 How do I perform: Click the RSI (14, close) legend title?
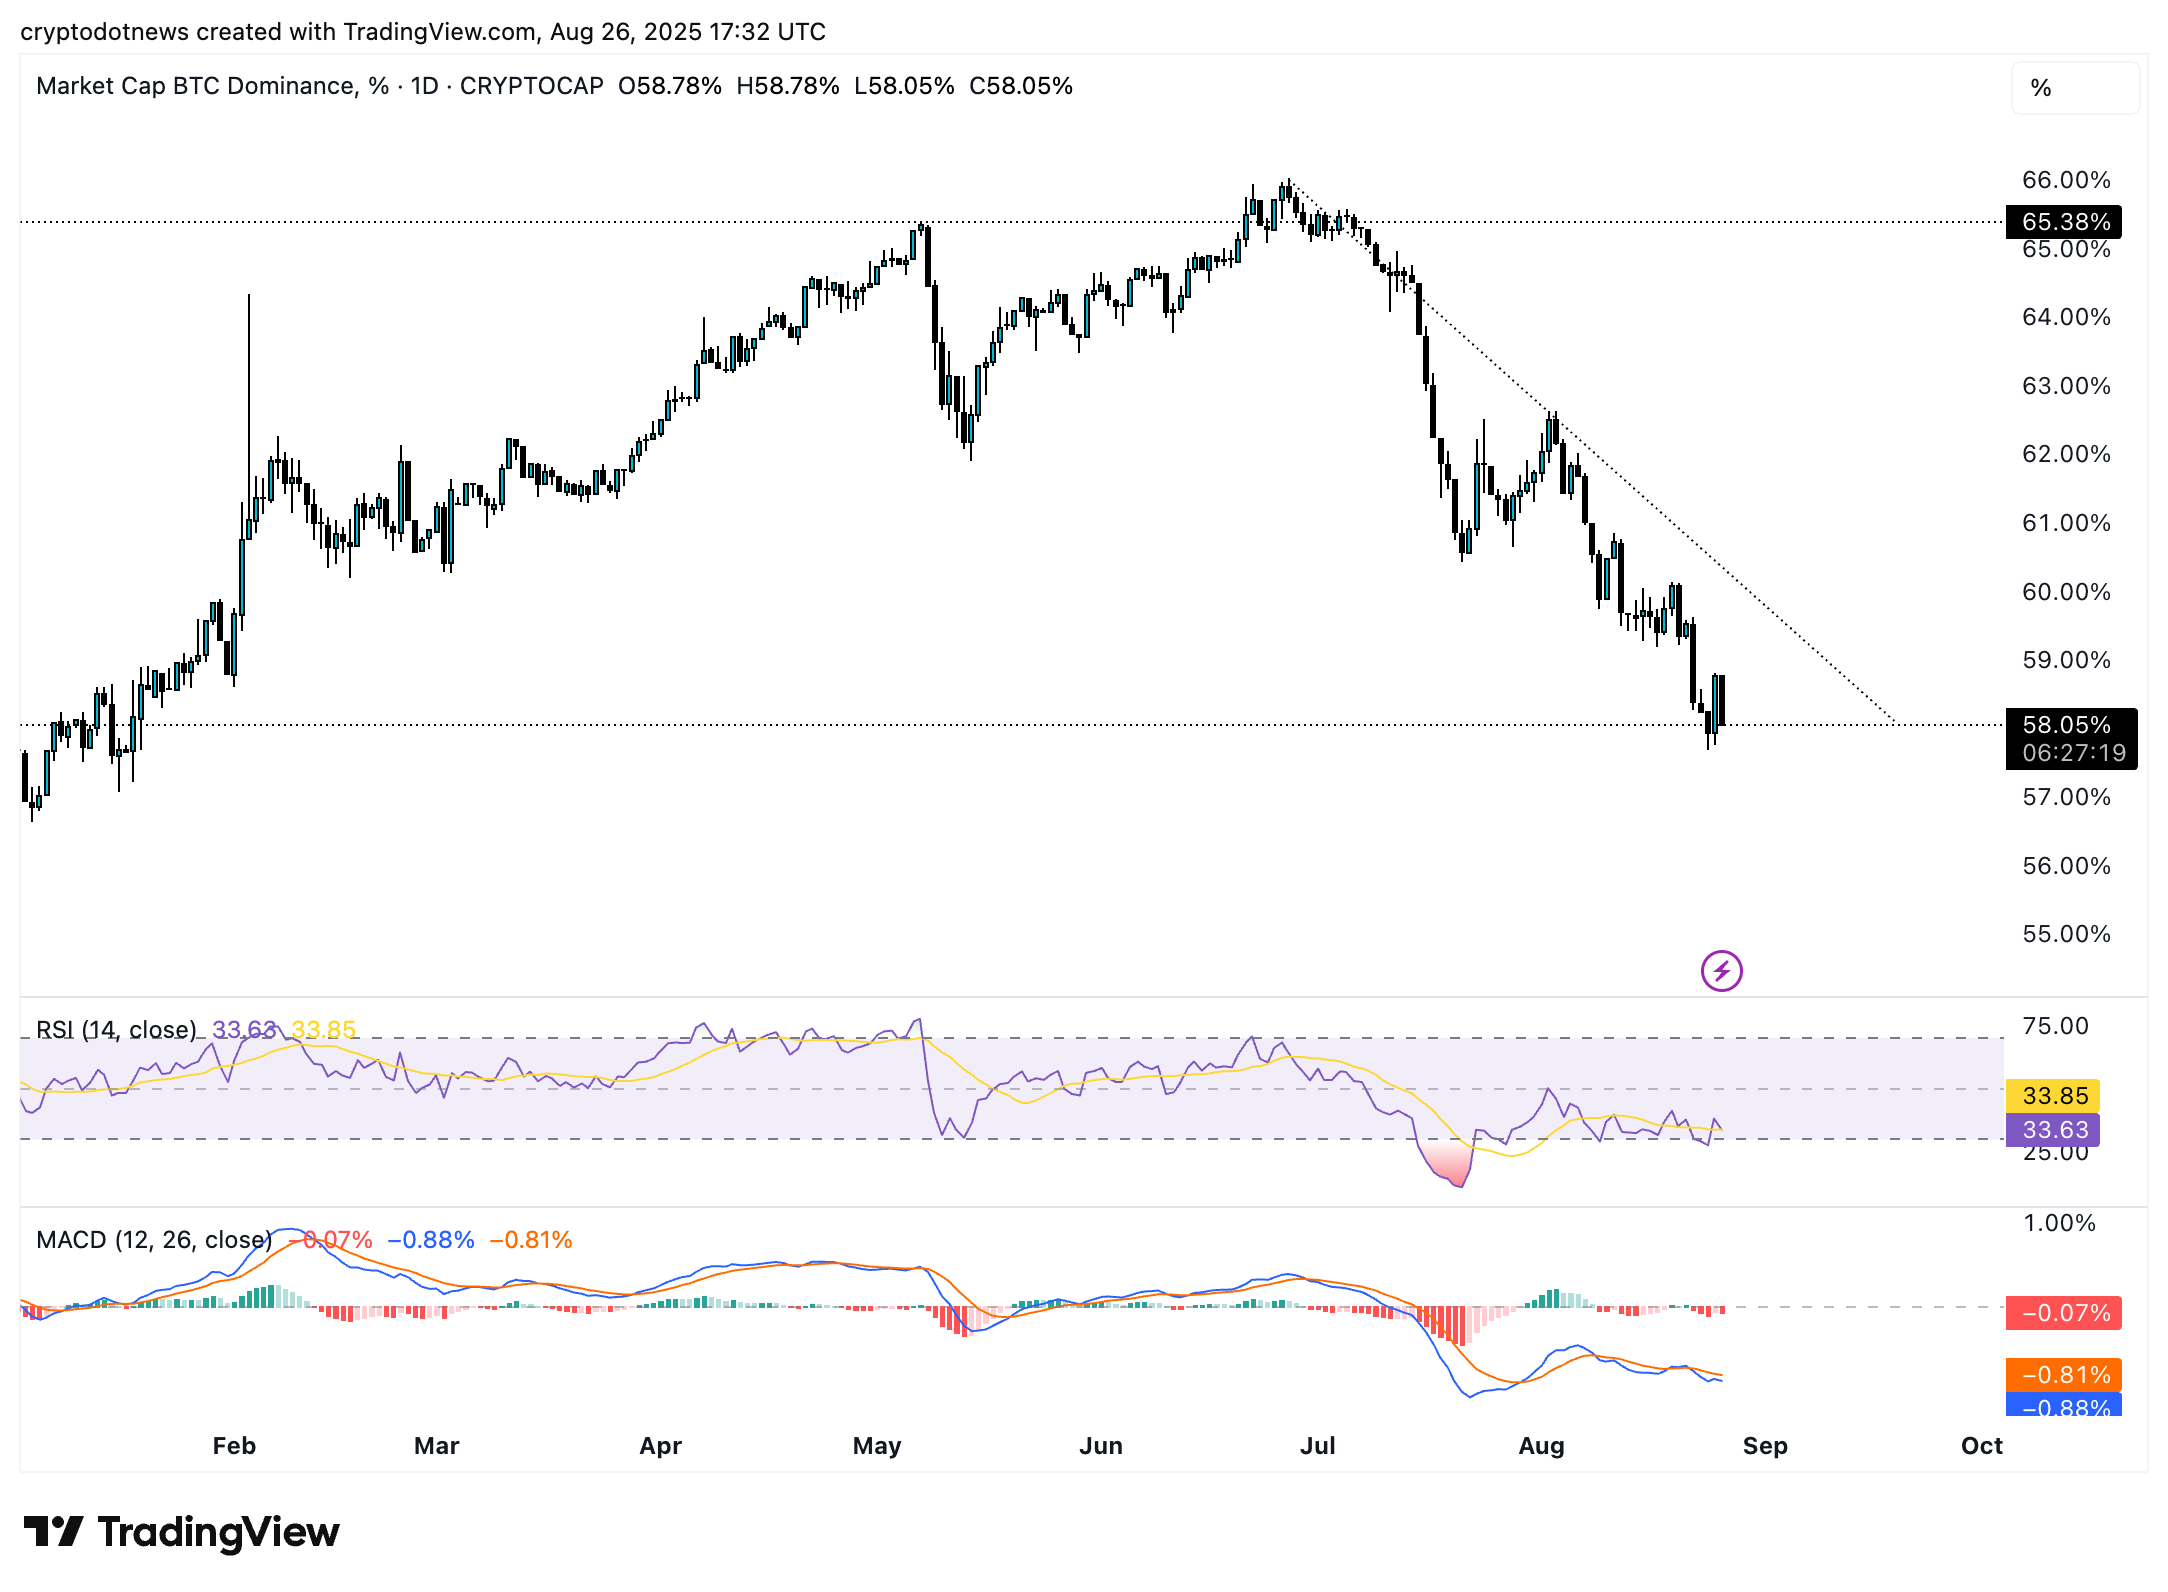[x=116, y=1030]
